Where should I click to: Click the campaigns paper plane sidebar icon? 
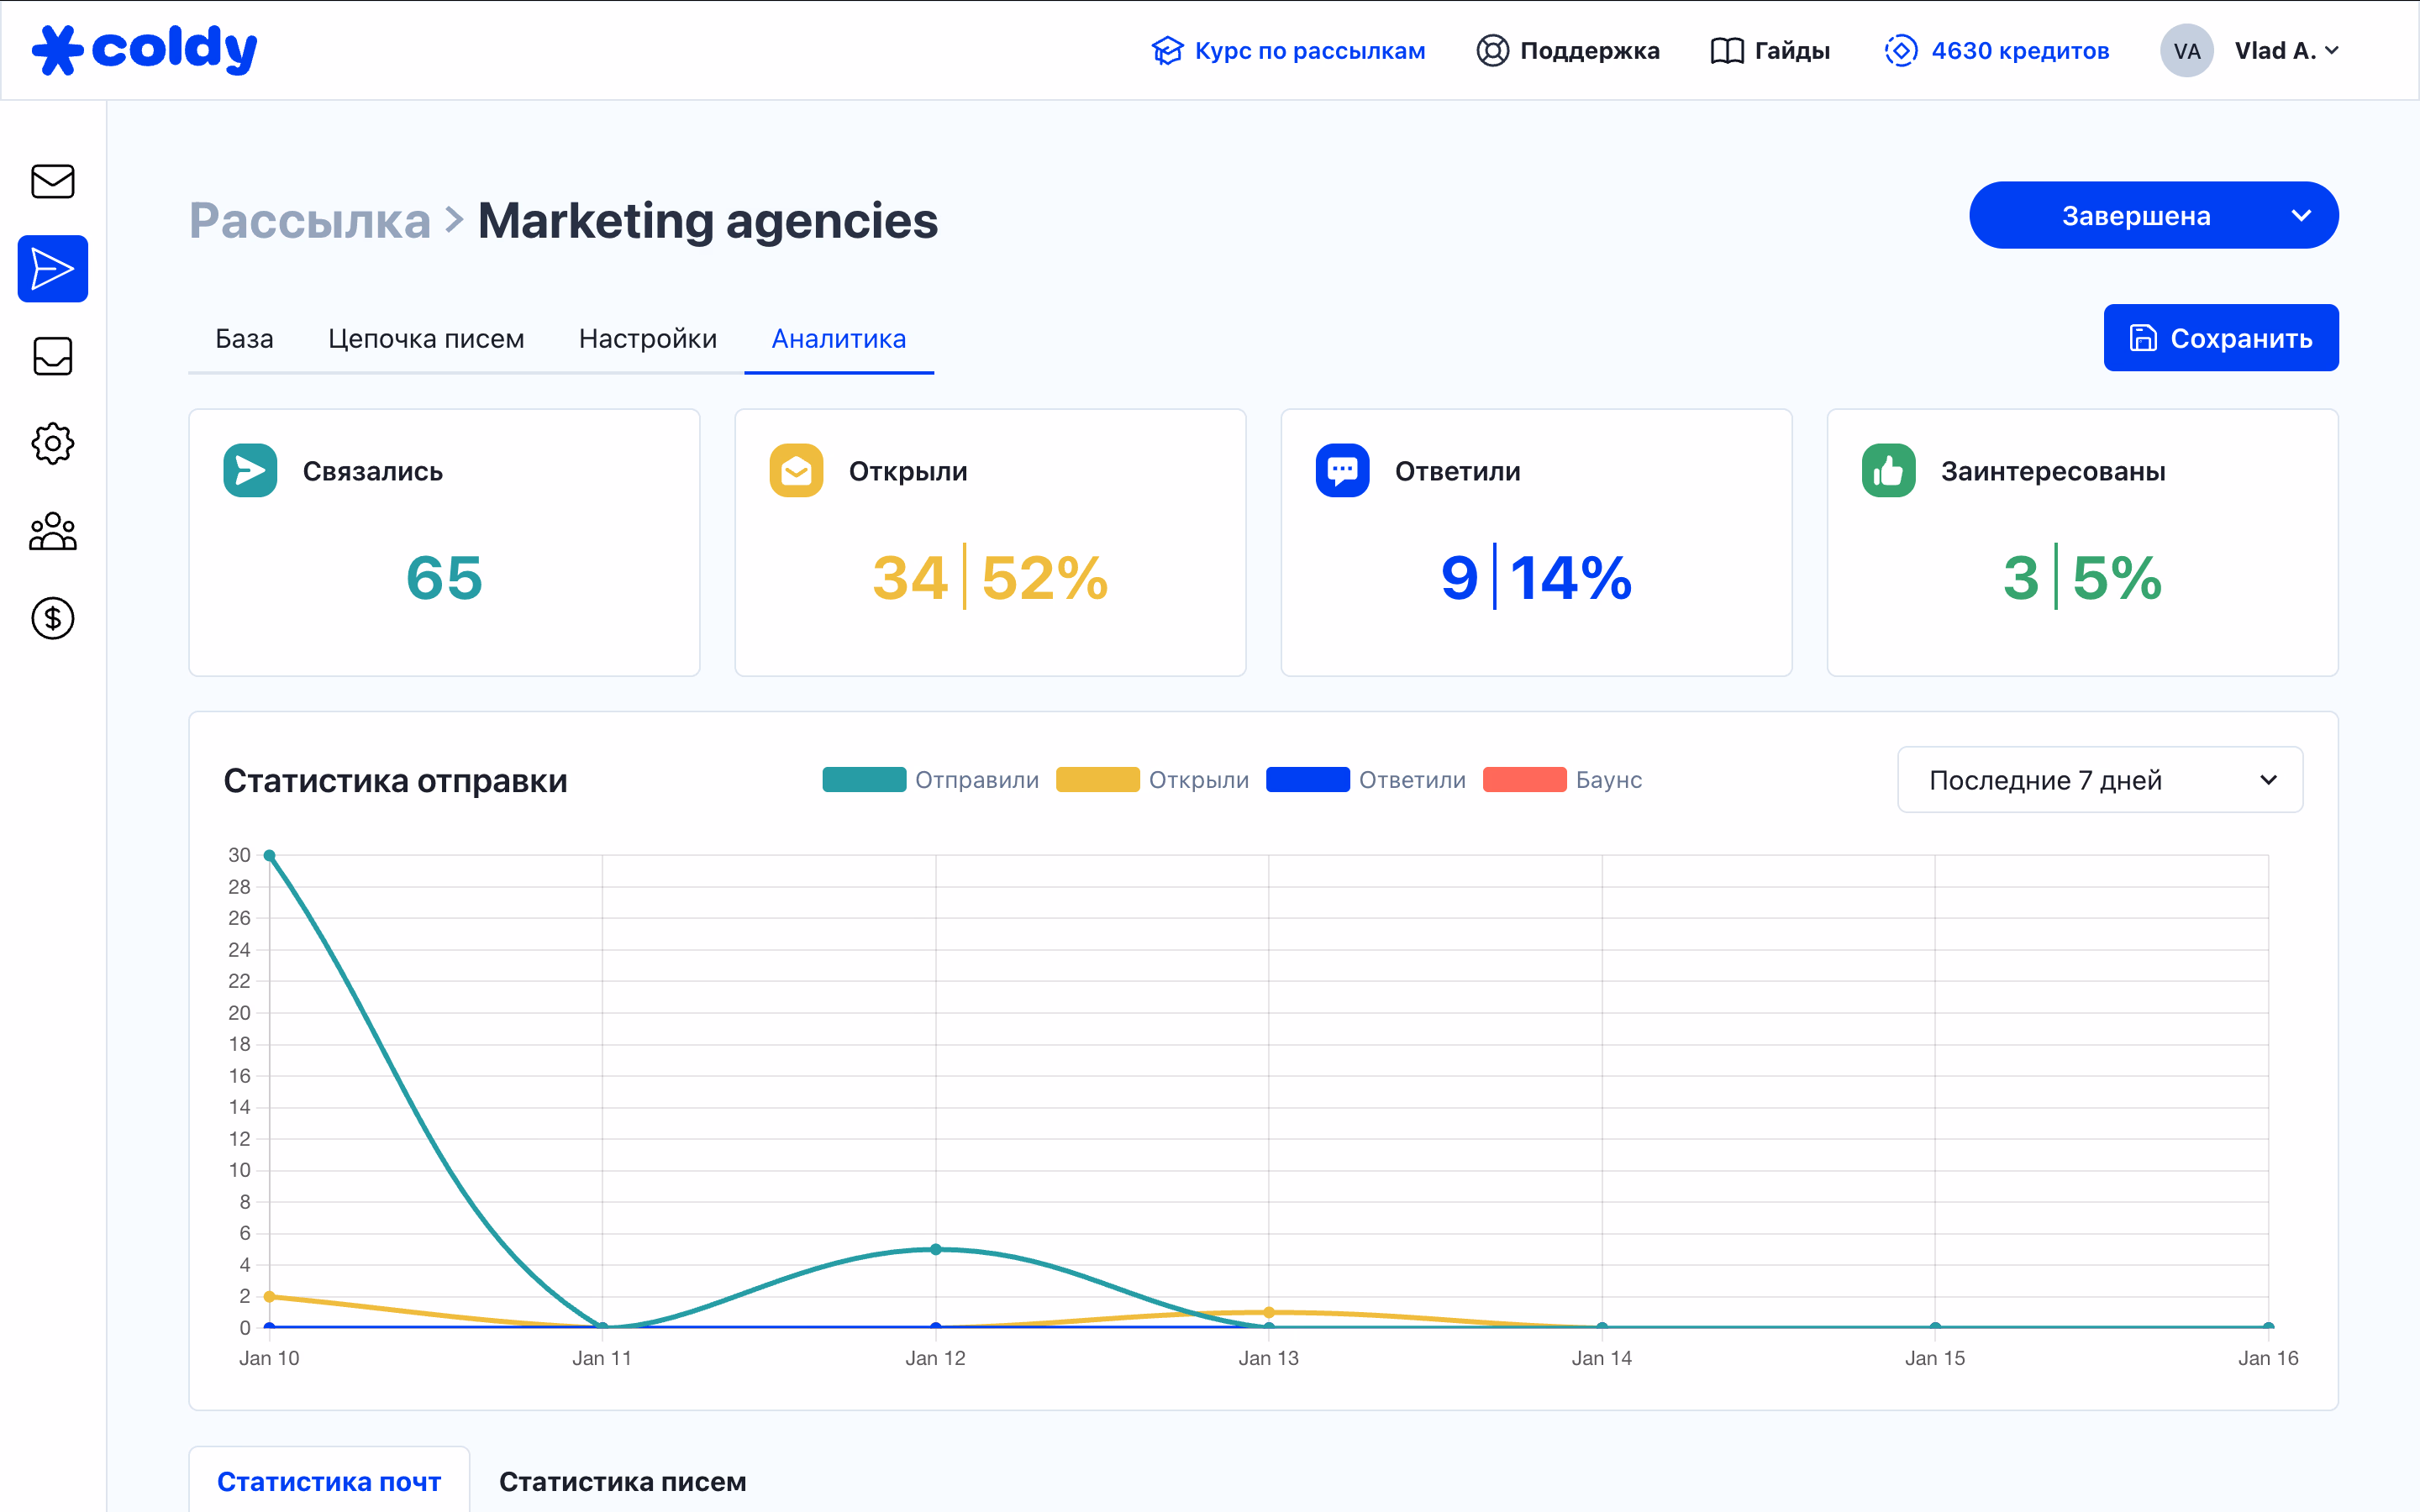click(53, 269)
